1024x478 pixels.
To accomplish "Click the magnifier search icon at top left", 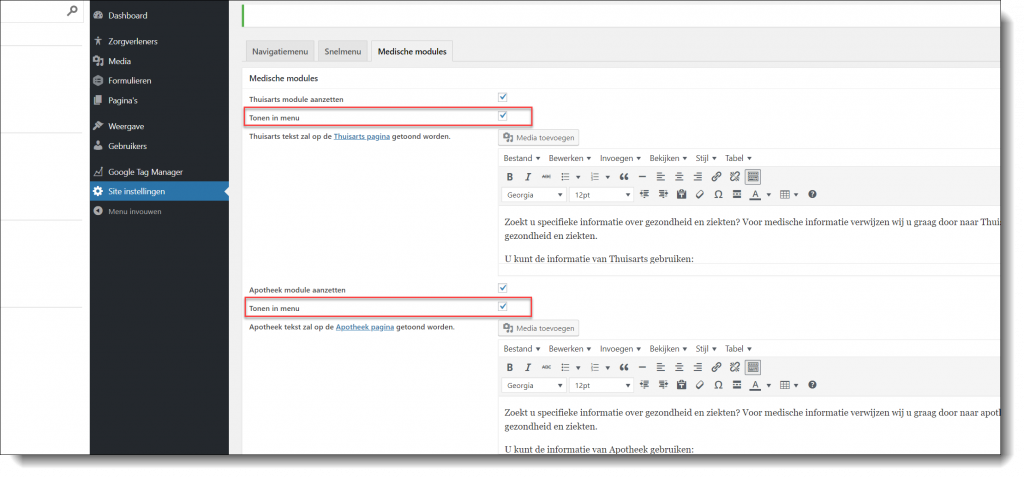I will (x=72, y=11).
